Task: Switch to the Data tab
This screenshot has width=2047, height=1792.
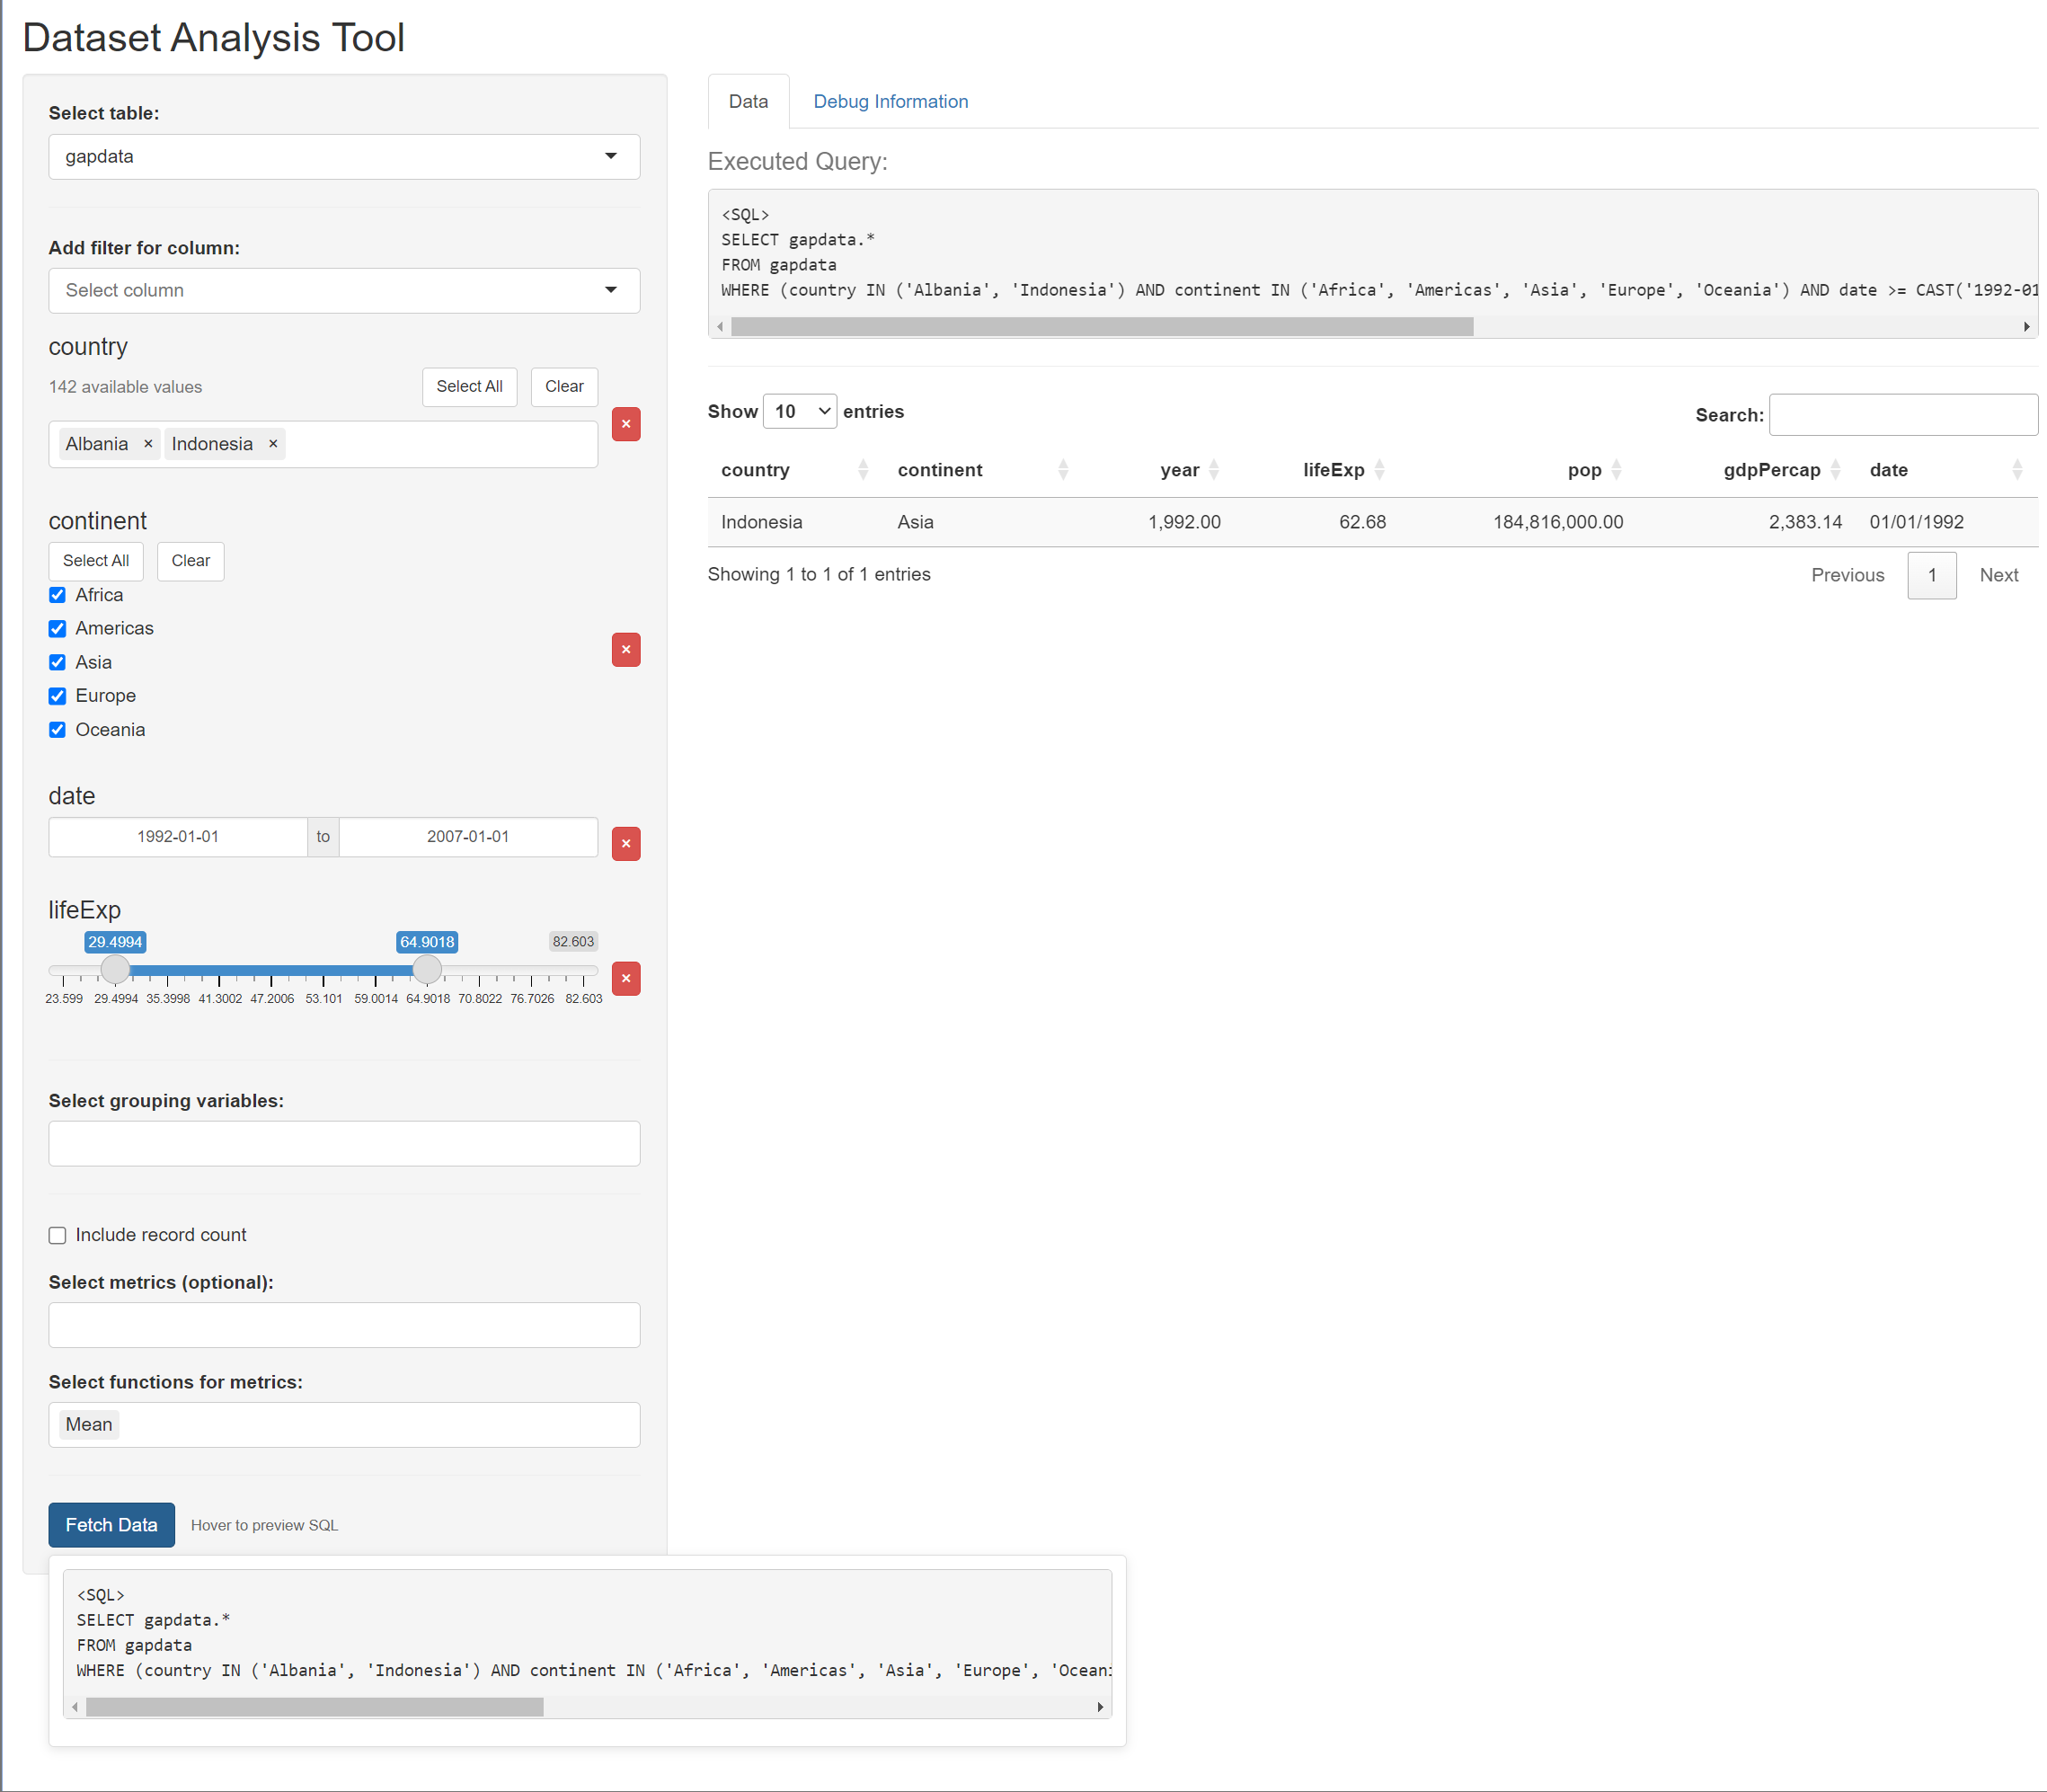Action: pos(748,102)
